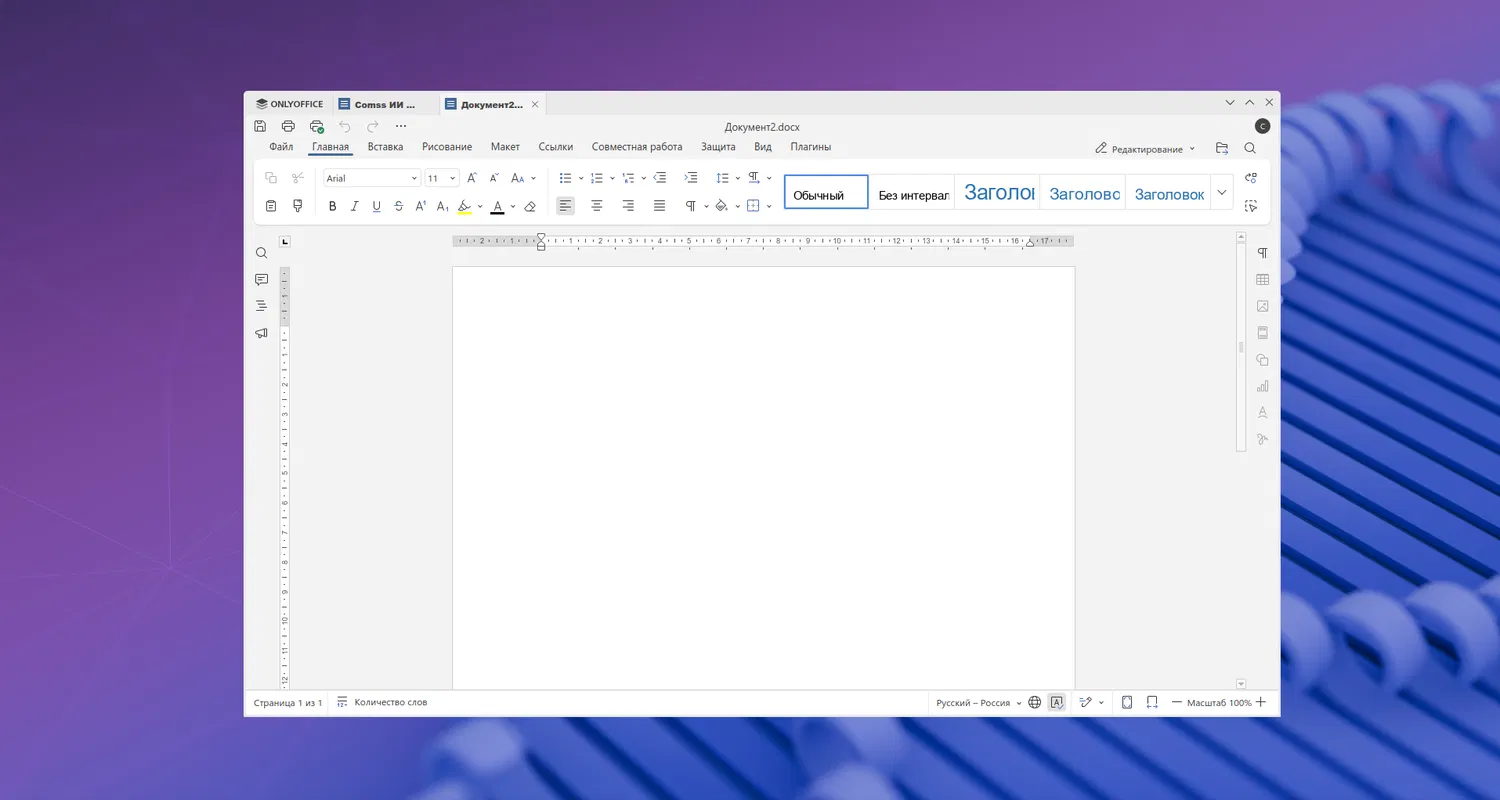This screenshot has height=800, width=1500.
Task: Switch to the Макет tab
Action: [x=505, y=147]
